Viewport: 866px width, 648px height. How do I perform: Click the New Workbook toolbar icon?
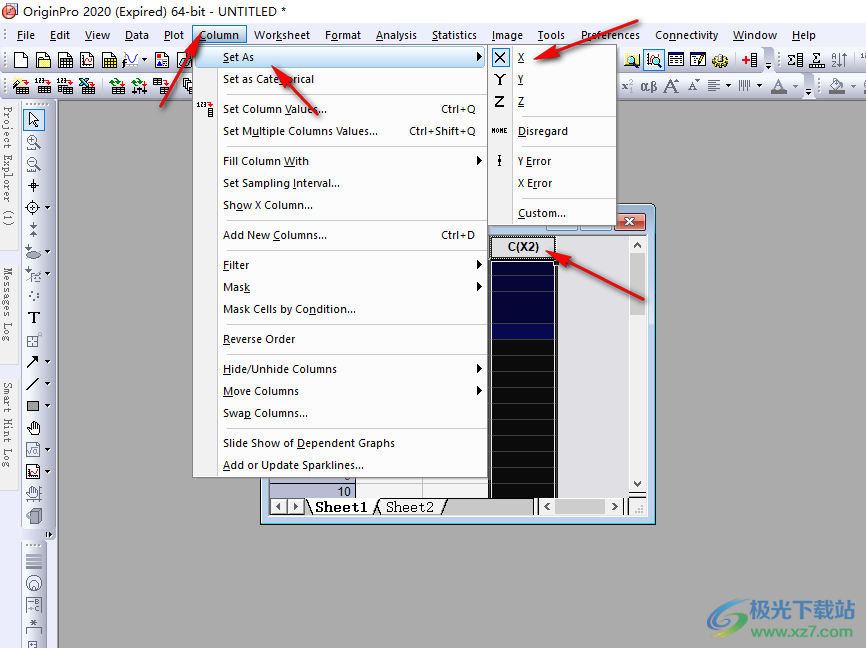click(65, 60)
